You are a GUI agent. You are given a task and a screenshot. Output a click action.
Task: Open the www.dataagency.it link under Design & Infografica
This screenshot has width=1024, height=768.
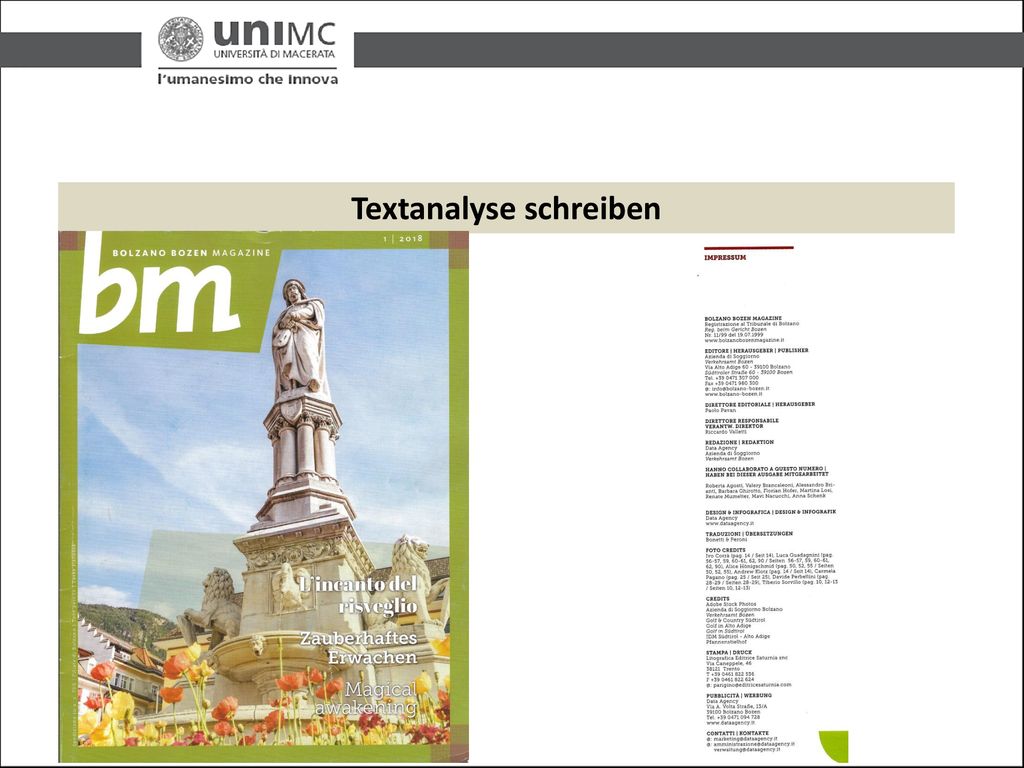coord(730,524)
